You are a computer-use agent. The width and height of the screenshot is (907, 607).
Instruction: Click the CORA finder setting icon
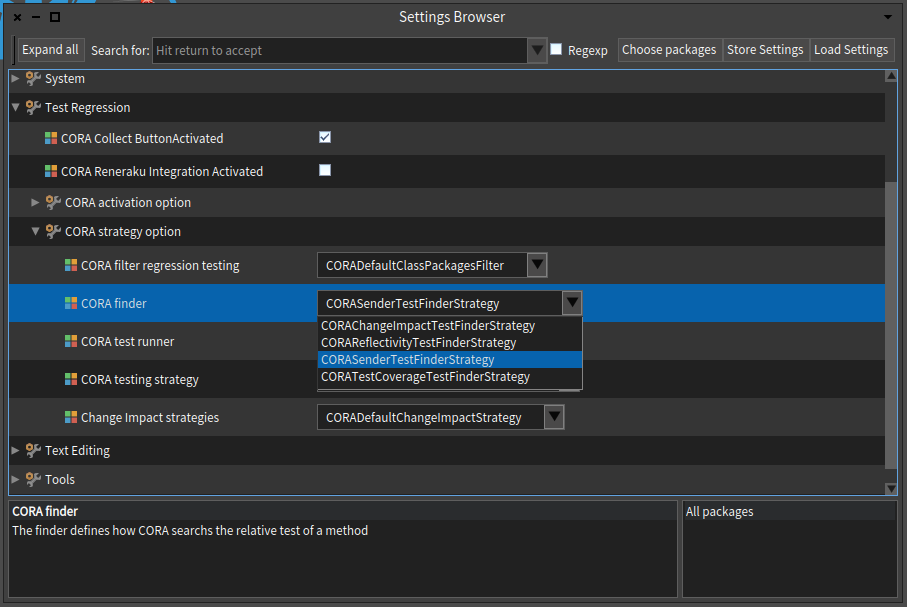[71, 303]
